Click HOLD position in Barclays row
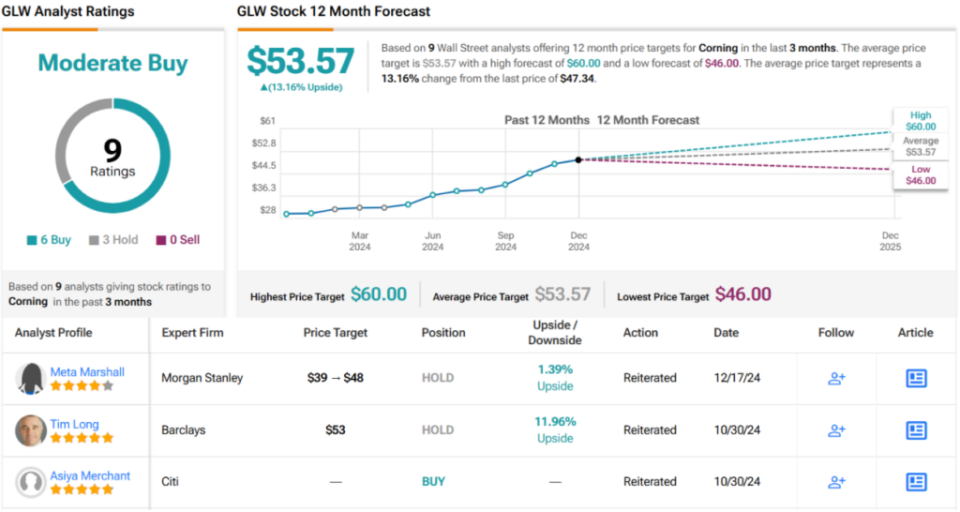 point(438,430)
